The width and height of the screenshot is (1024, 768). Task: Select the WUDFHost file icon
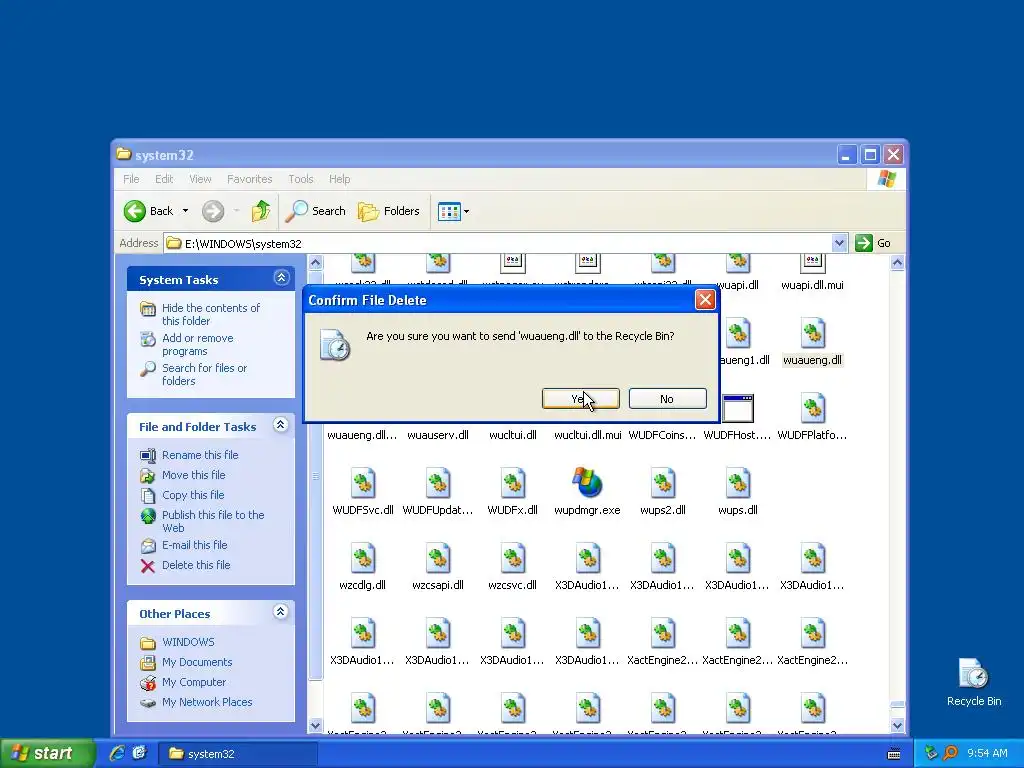click(738, 408)
